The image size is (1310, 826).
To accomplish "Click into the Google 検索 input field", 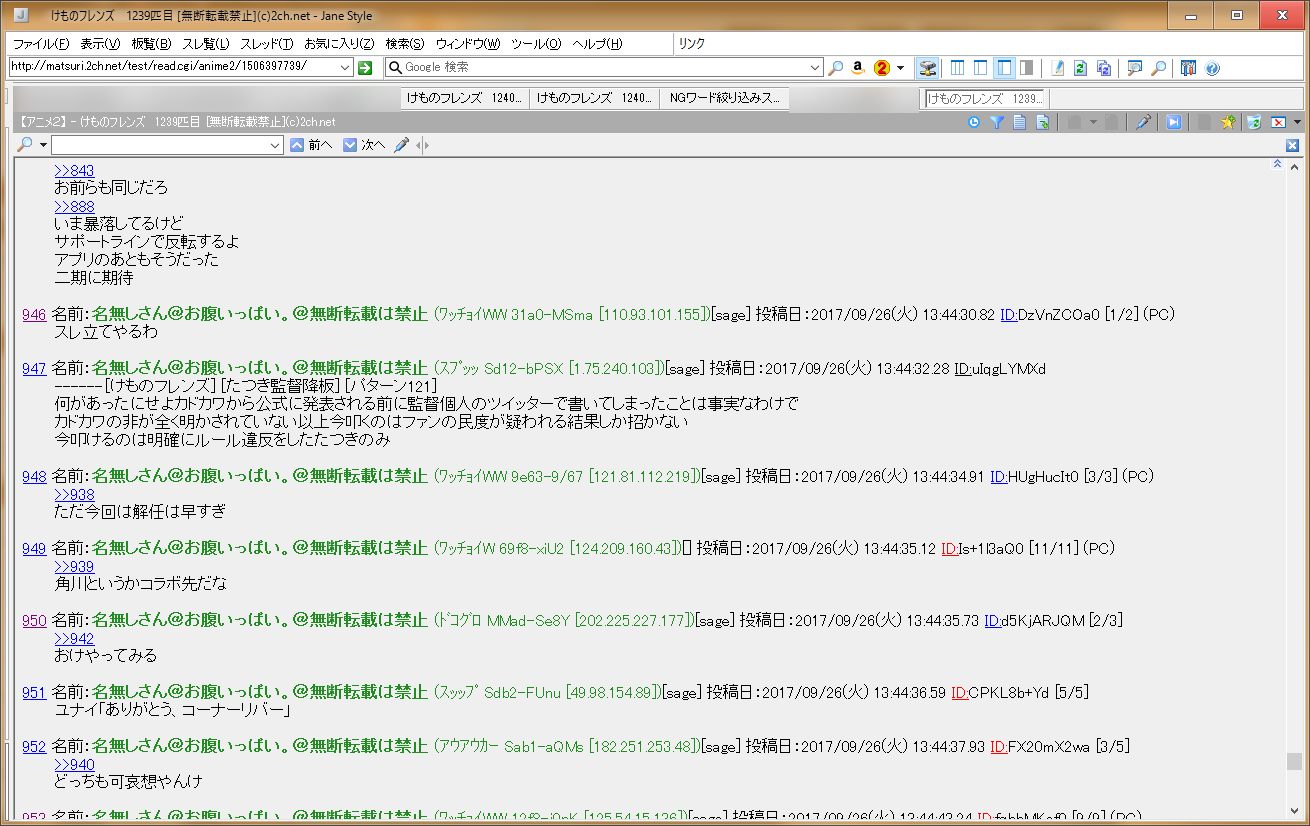I will [x=600, y=67].
